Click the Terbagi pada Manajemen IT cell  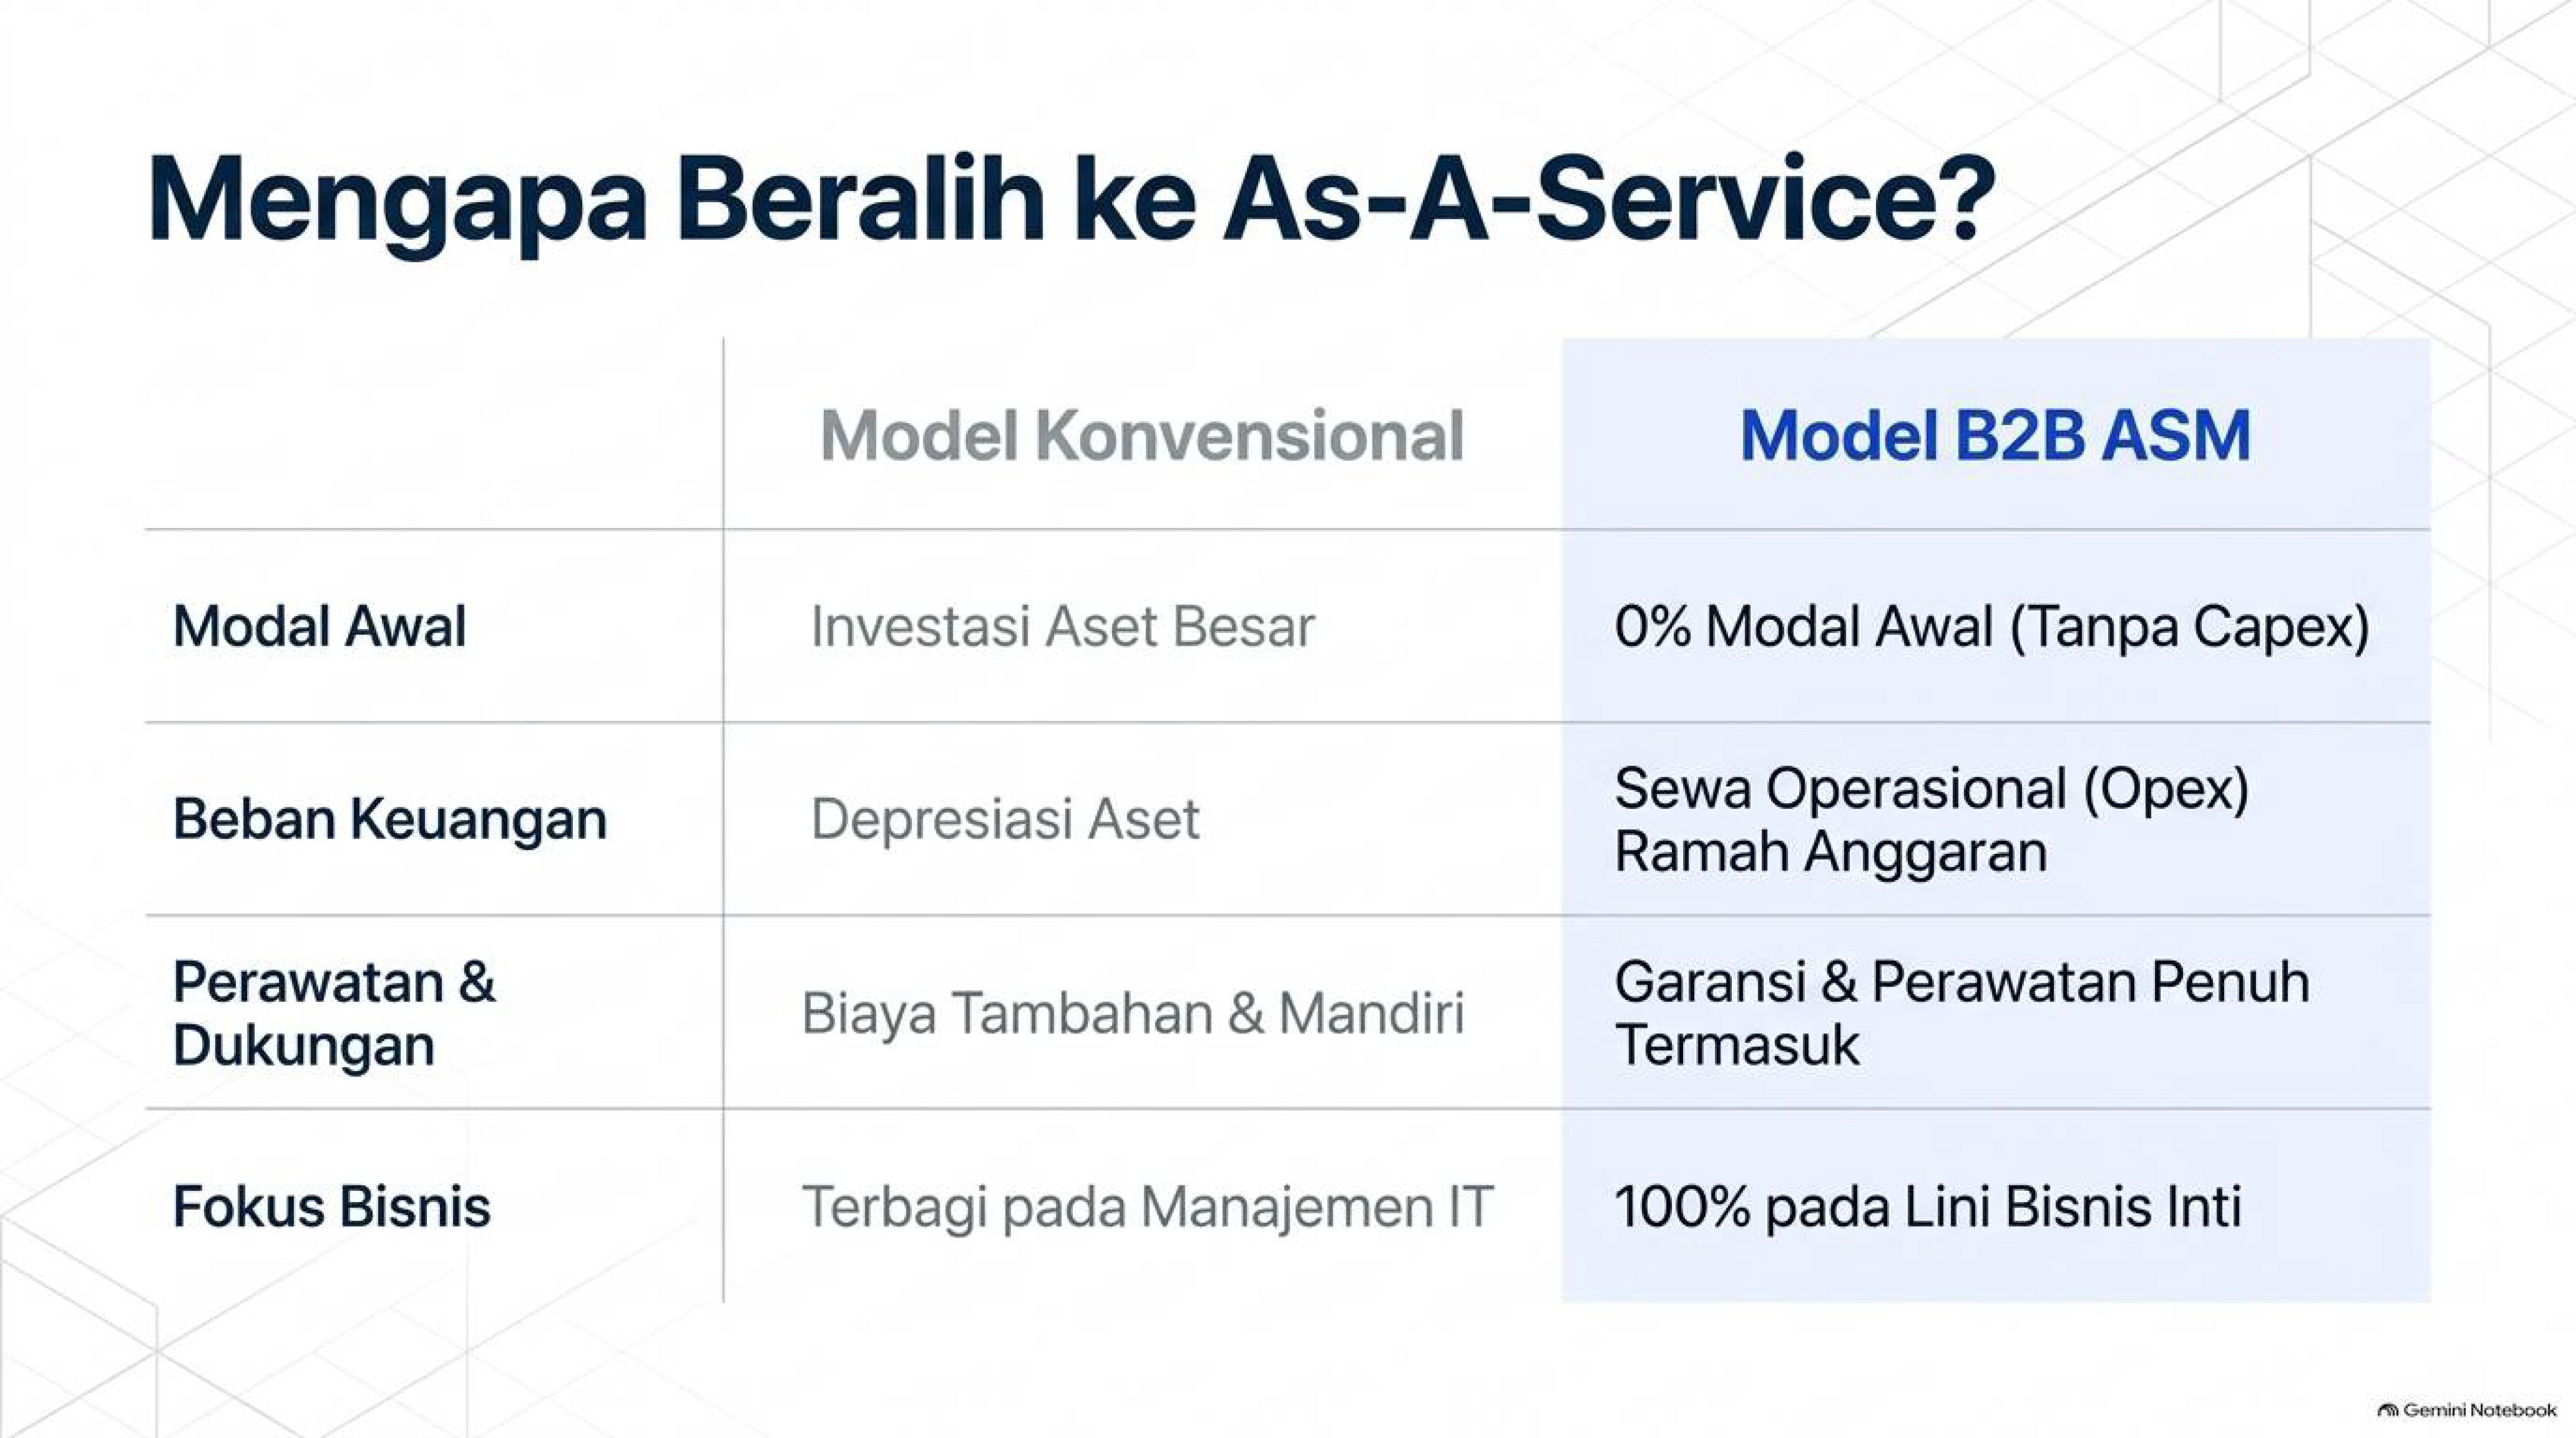click(1147, 1207)
